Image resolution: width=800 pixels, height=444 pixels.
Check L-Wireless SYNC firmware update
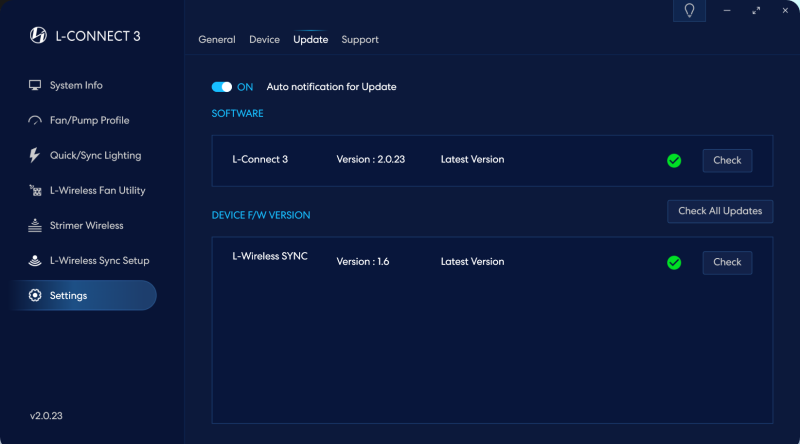coord(727,262)
